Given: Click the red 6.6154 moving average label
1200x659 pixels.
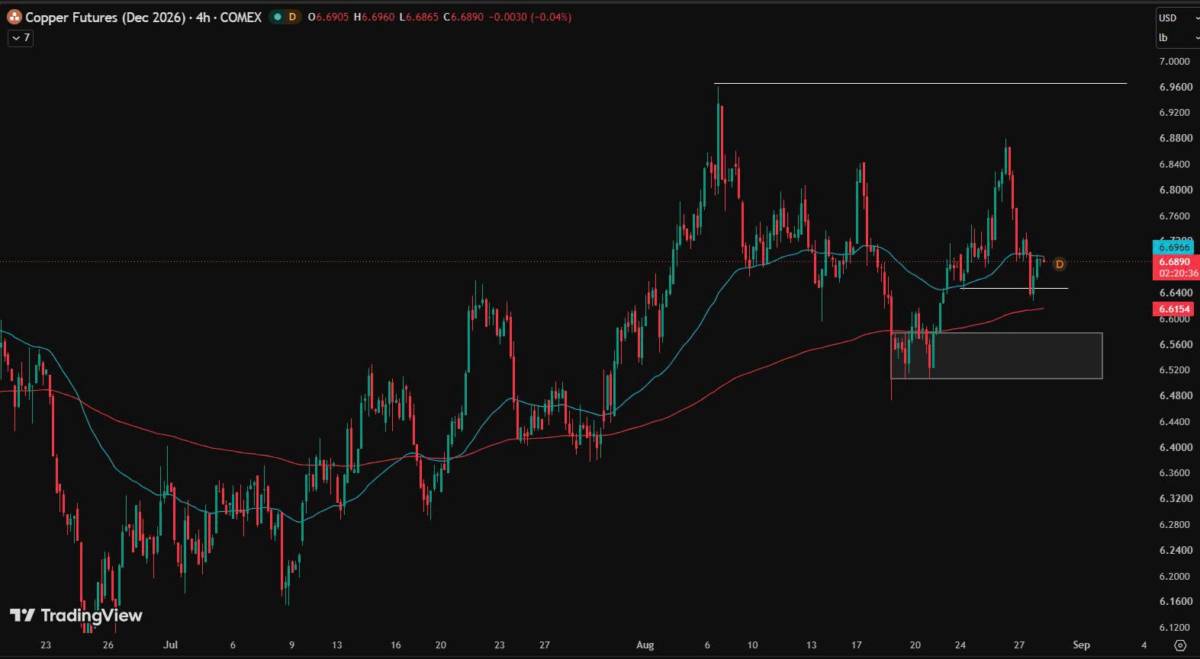Looking at the screenshot, I should click(1173, 310).
